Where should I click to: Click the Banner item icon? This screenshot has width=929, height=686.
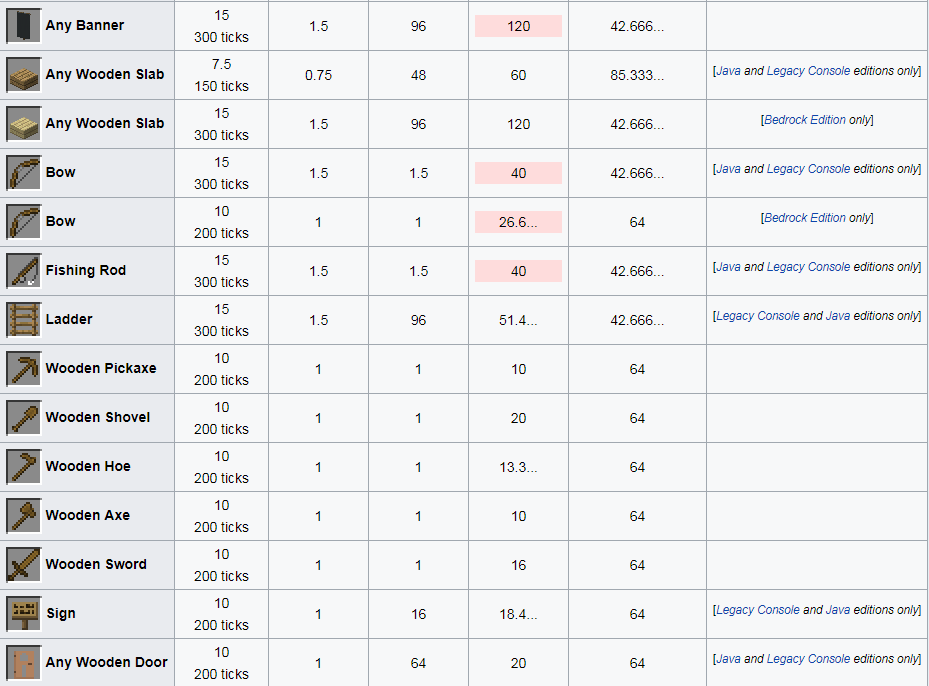click(23, 25)
